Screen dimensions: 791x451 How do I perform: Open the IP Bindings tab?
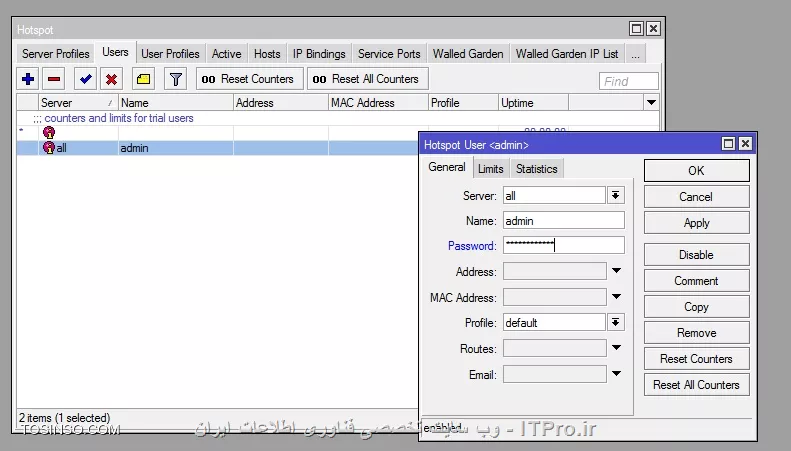tap(319, 53)
